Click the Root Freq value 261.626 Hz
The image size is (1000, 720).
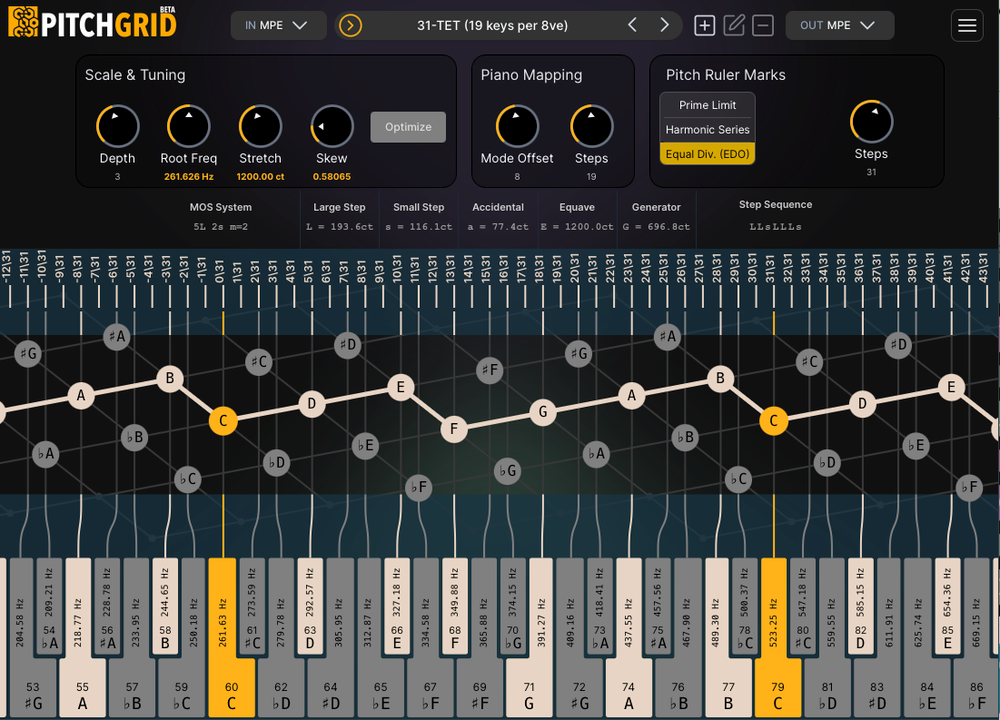[x=188, y=176]
